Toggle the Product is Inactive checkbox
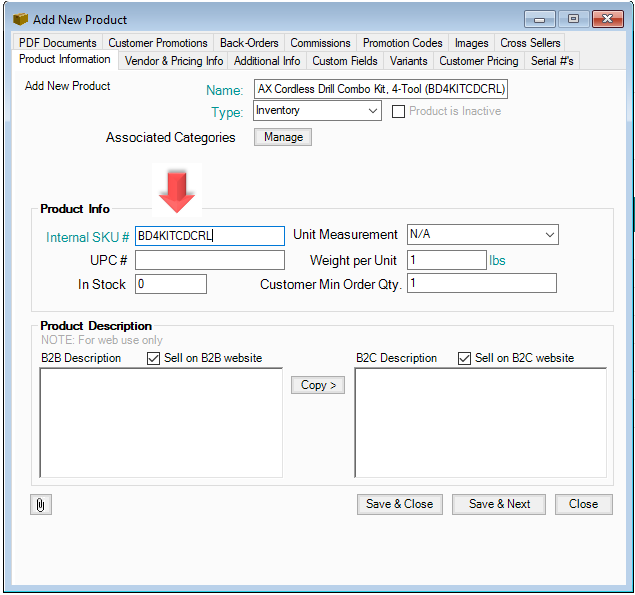The image size is (635, 595). point(399,111)
